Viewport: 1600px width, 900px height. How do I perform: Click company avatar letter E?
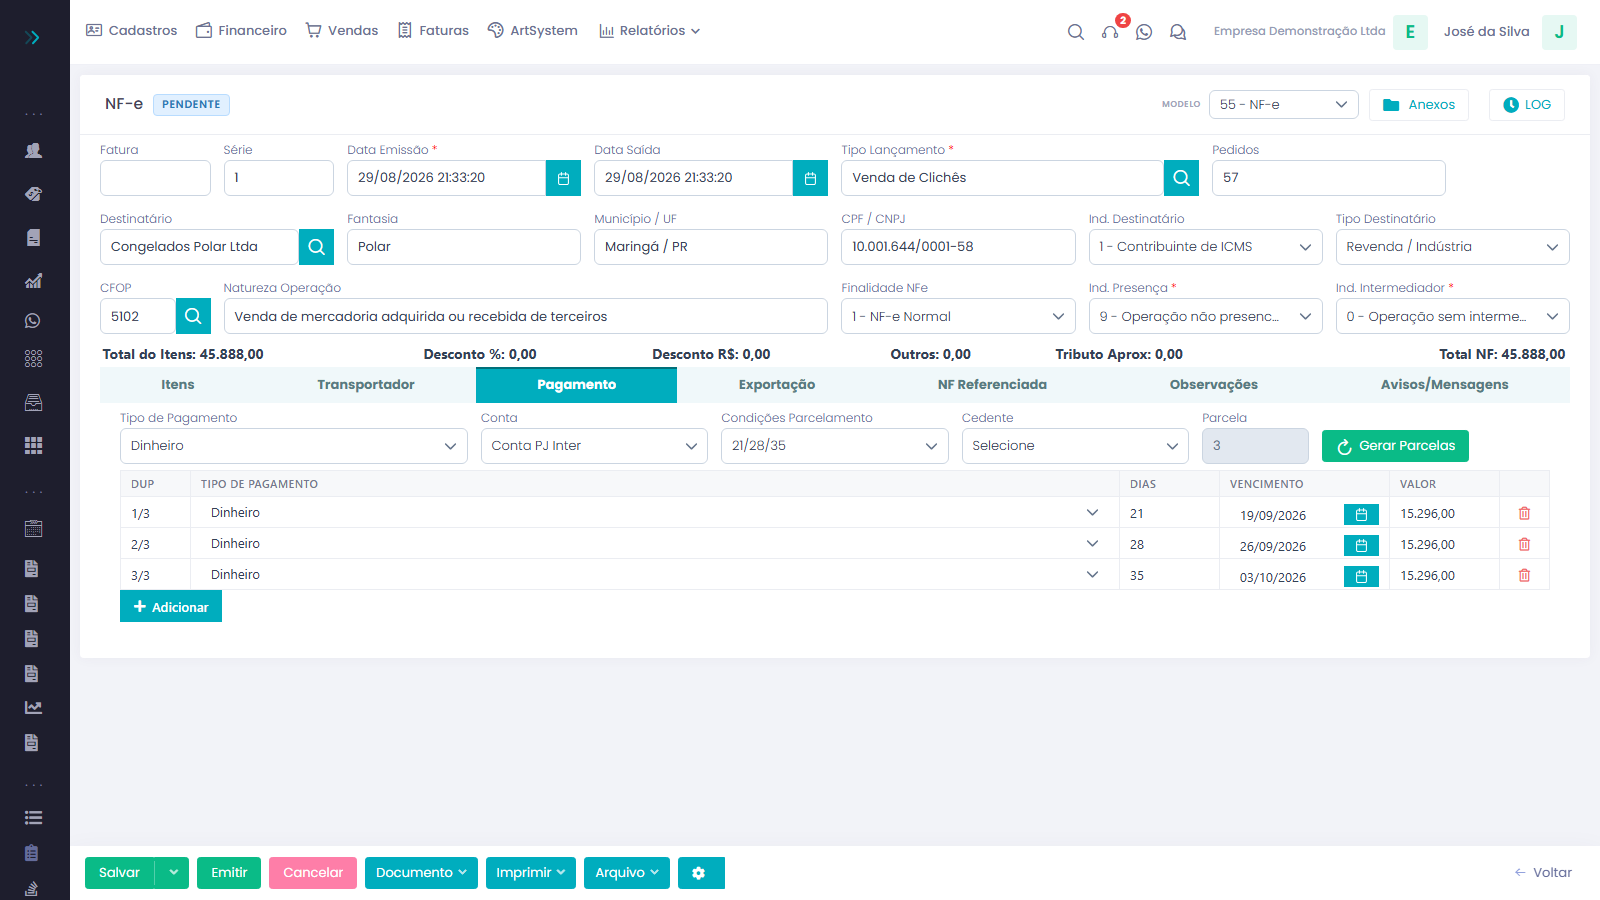click(1410, 32)
